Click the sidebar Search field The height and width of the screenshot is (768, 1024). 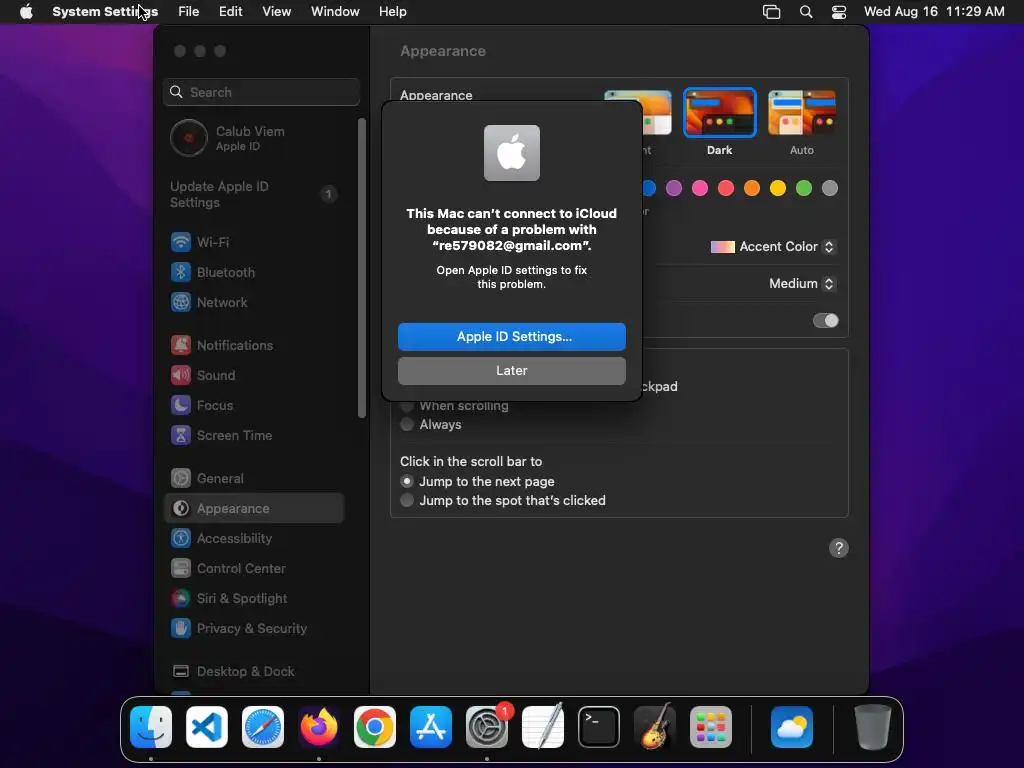tap(261, 92)
